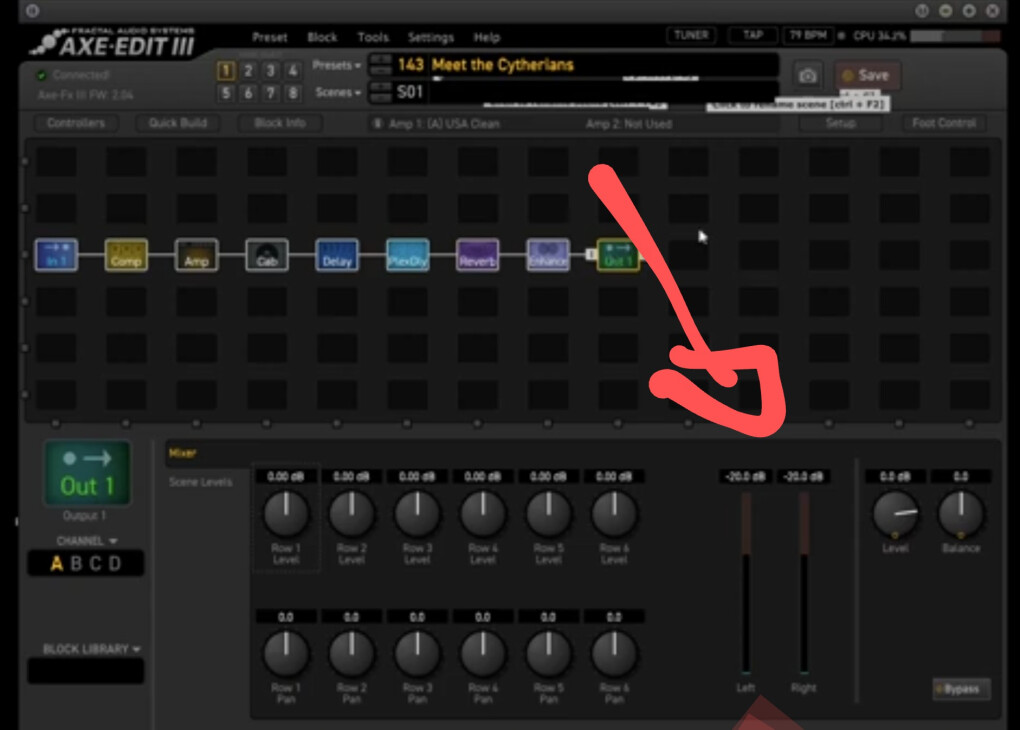Open the block library selection box
1020x730 pixels.
[85, 671]
